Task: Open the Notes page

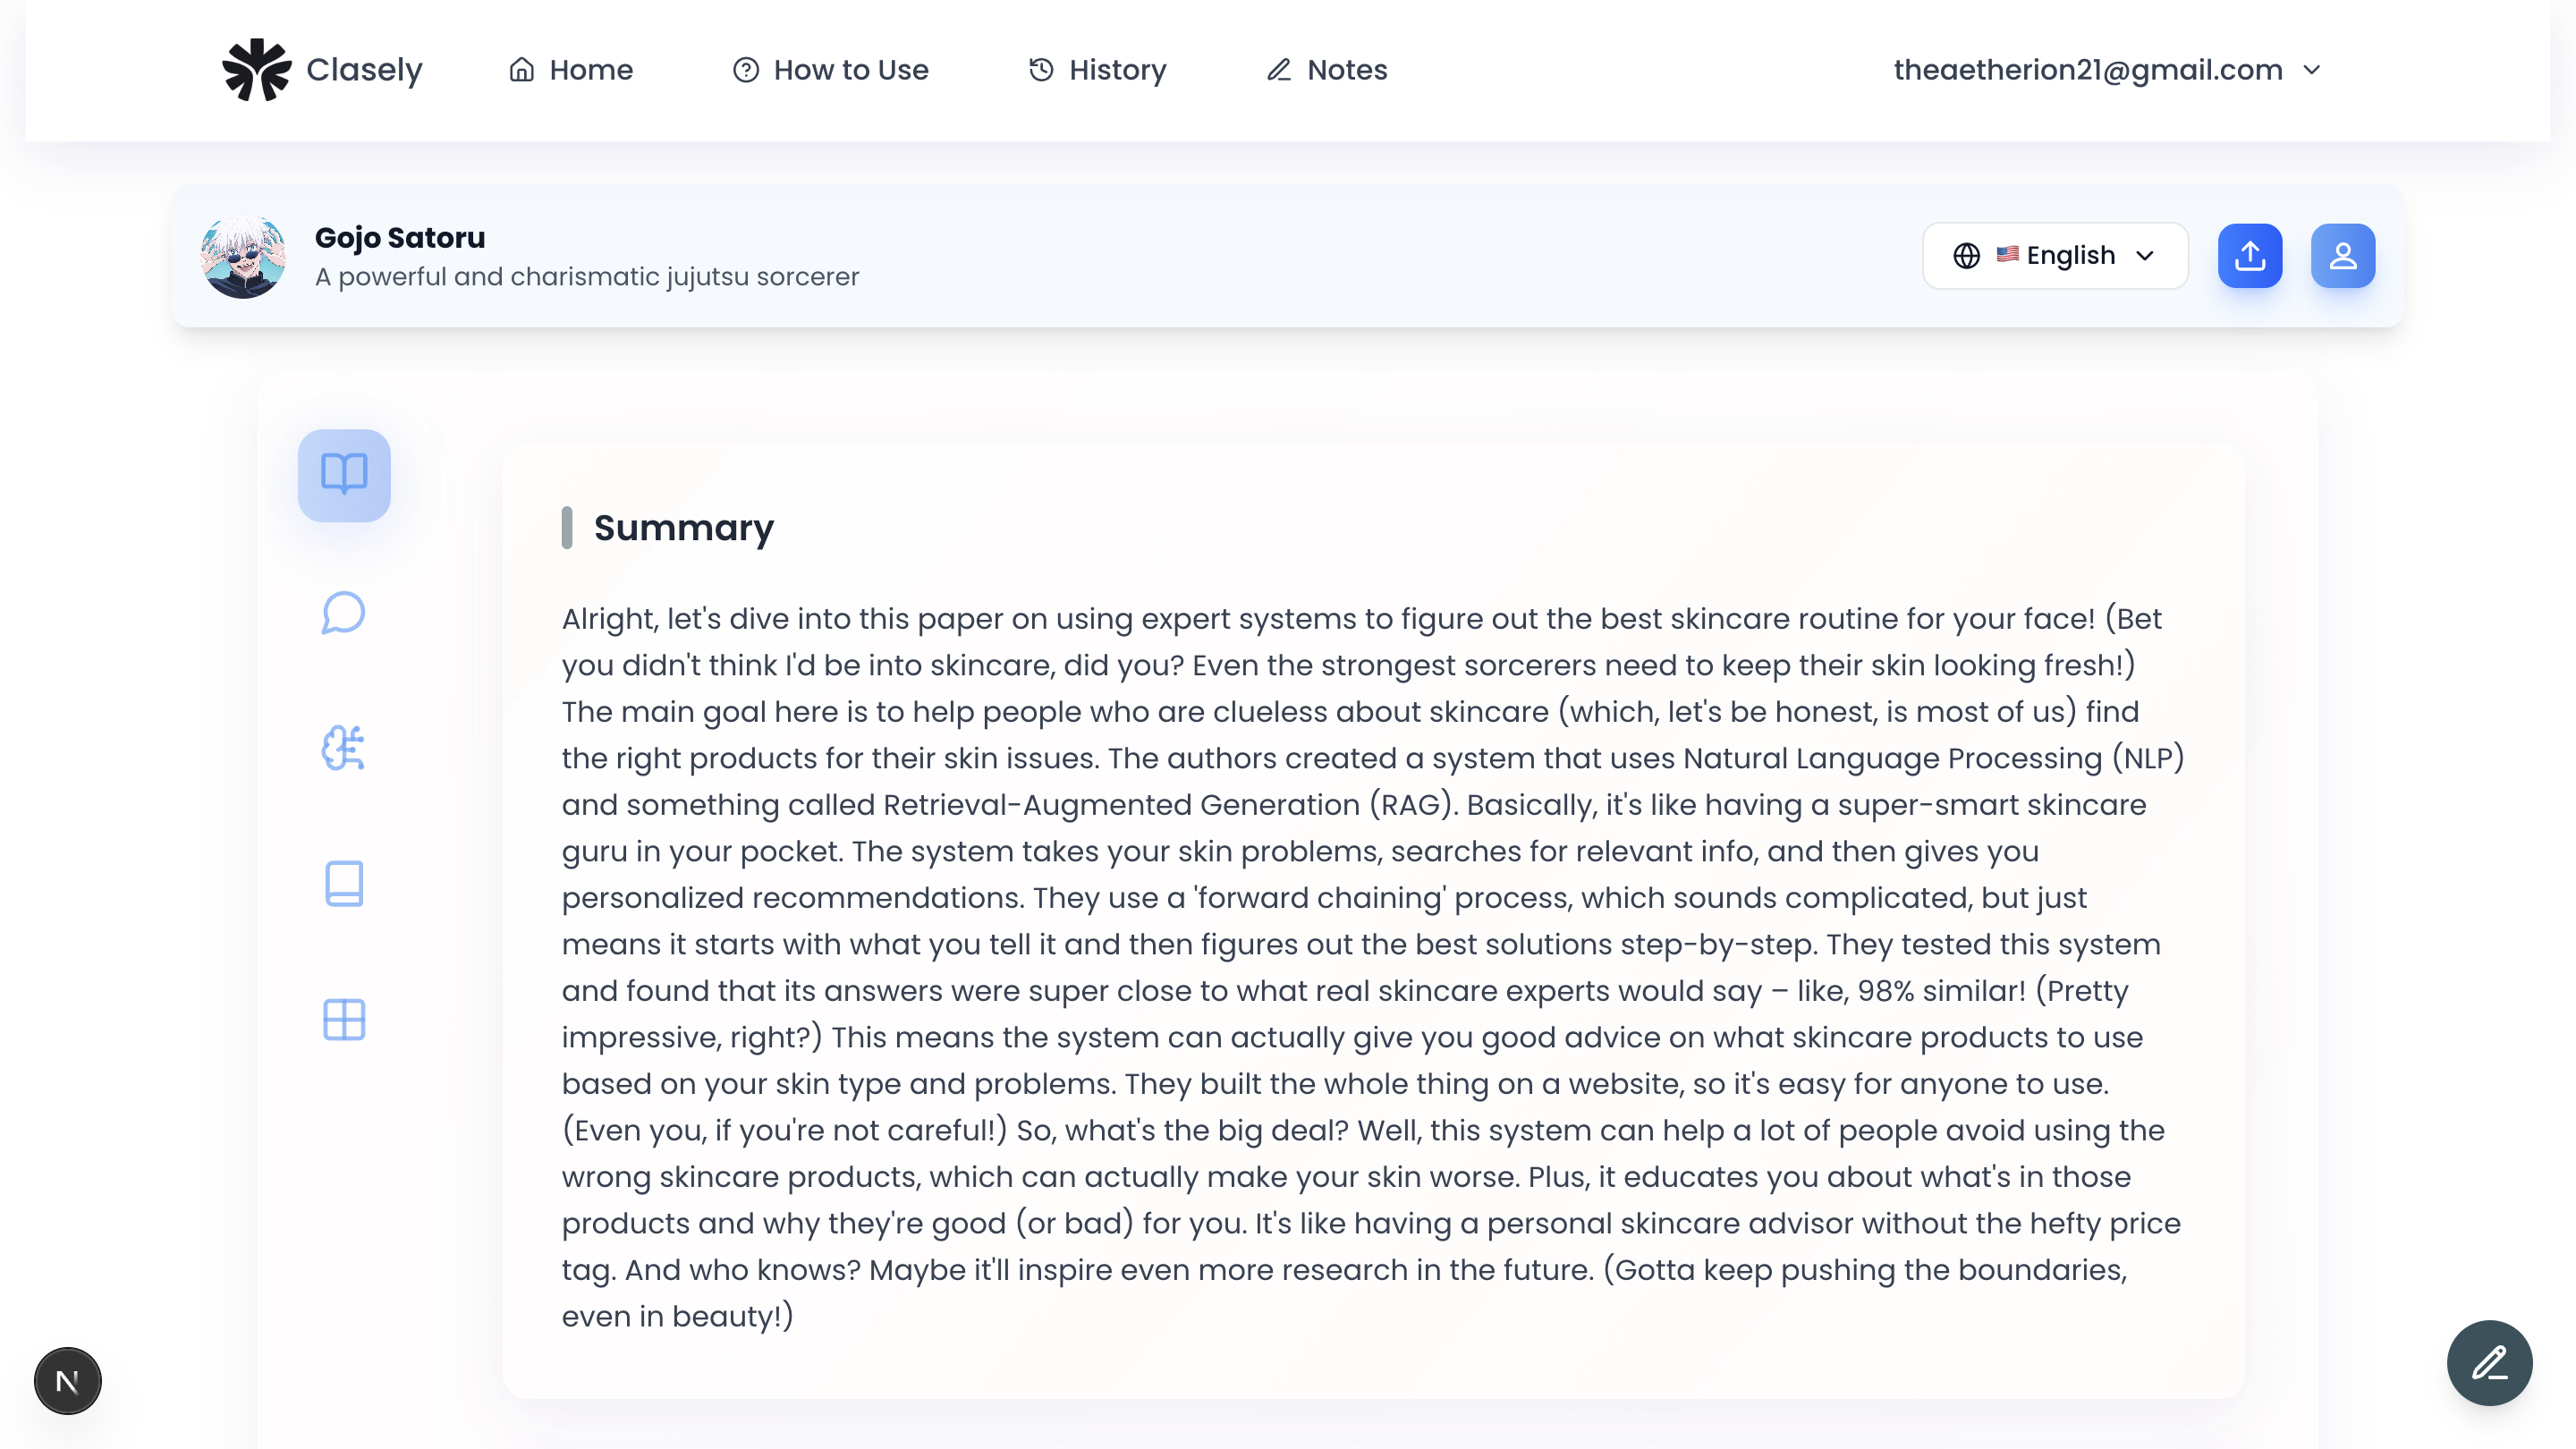Action: coord(1327,70)
